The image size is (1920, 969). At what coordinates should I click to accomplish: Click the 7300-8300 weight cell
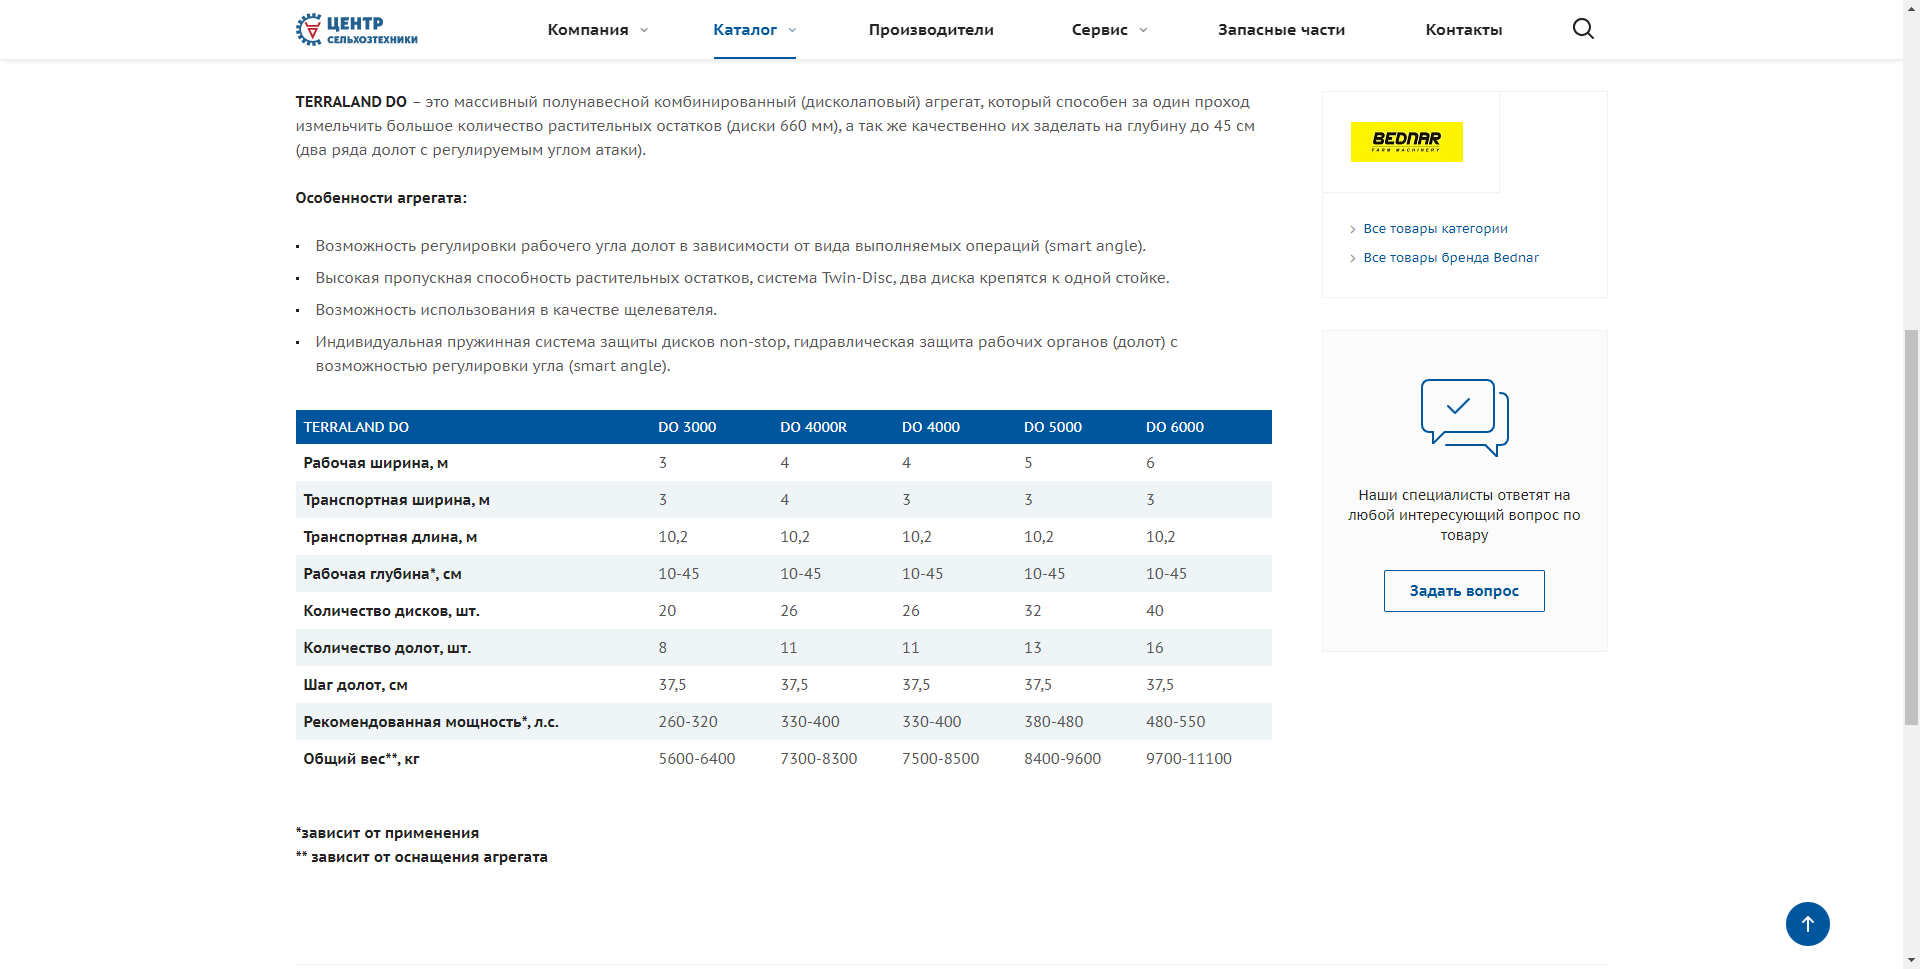click(x=819, y=759)
